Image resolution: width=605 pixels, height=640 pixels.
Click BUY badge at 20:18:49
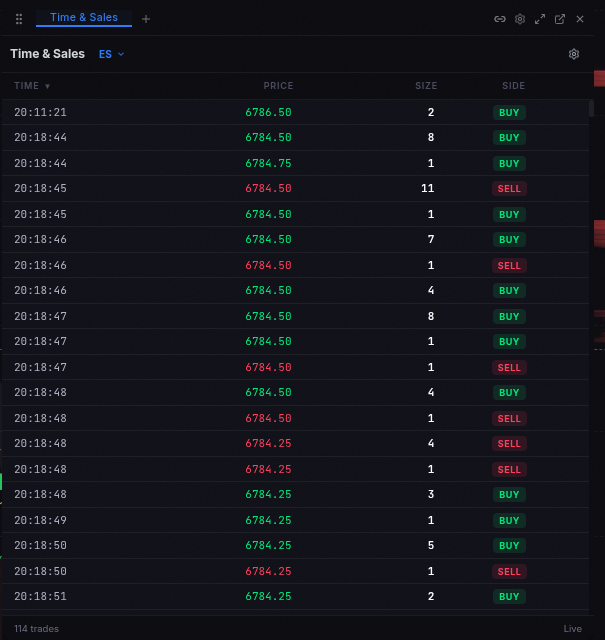pos(509,521)
